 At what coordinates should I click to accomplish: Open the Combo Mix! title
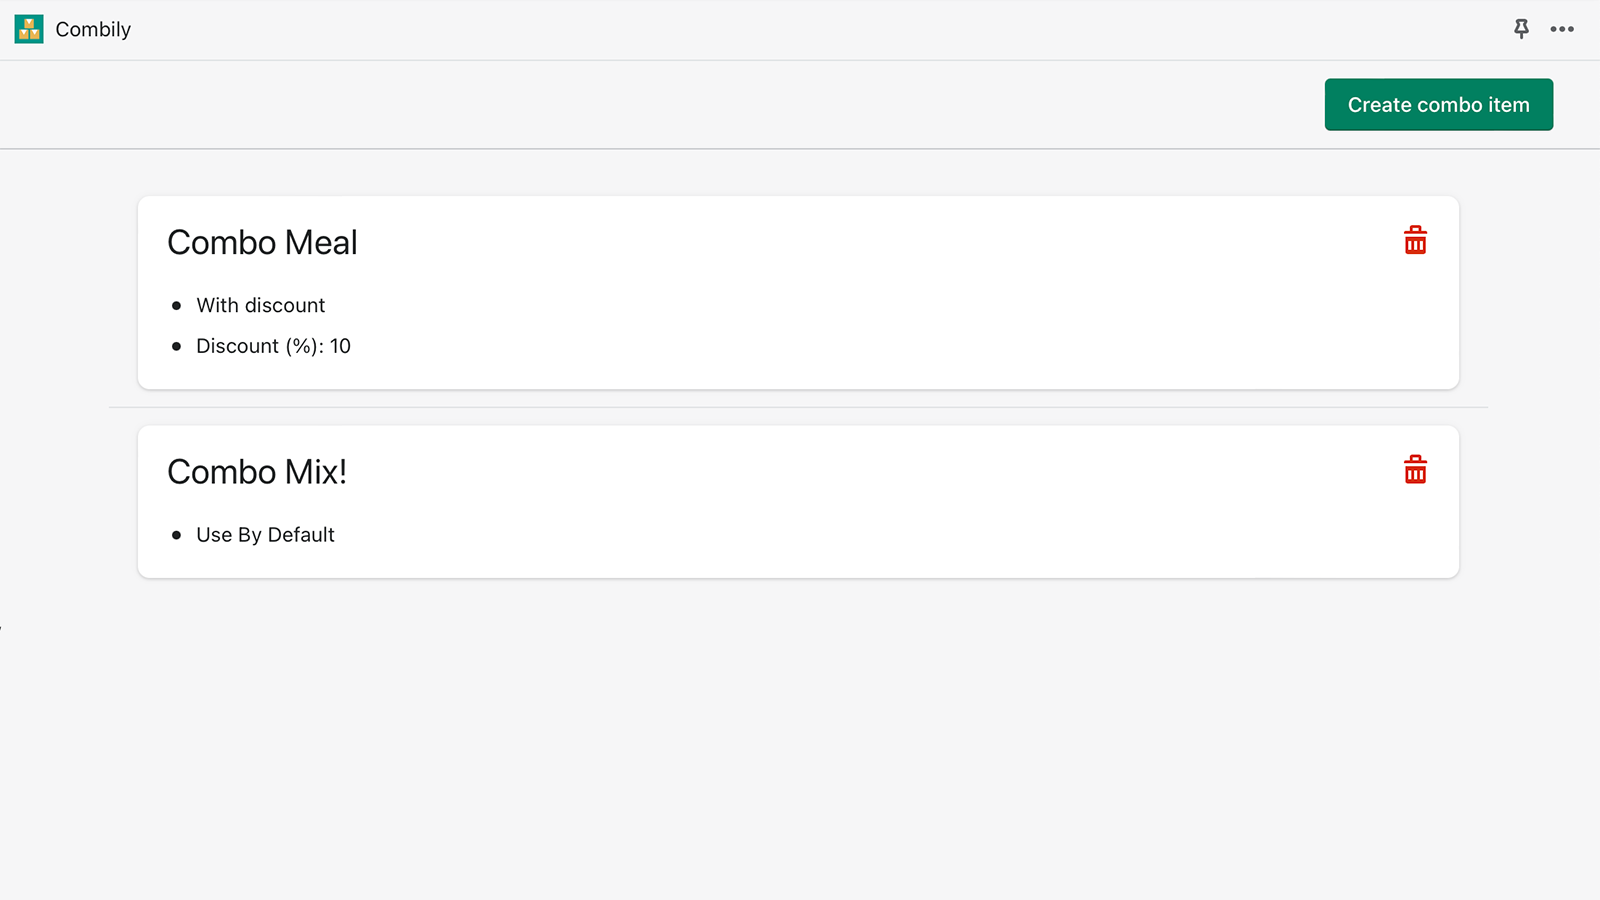(257, 472)
